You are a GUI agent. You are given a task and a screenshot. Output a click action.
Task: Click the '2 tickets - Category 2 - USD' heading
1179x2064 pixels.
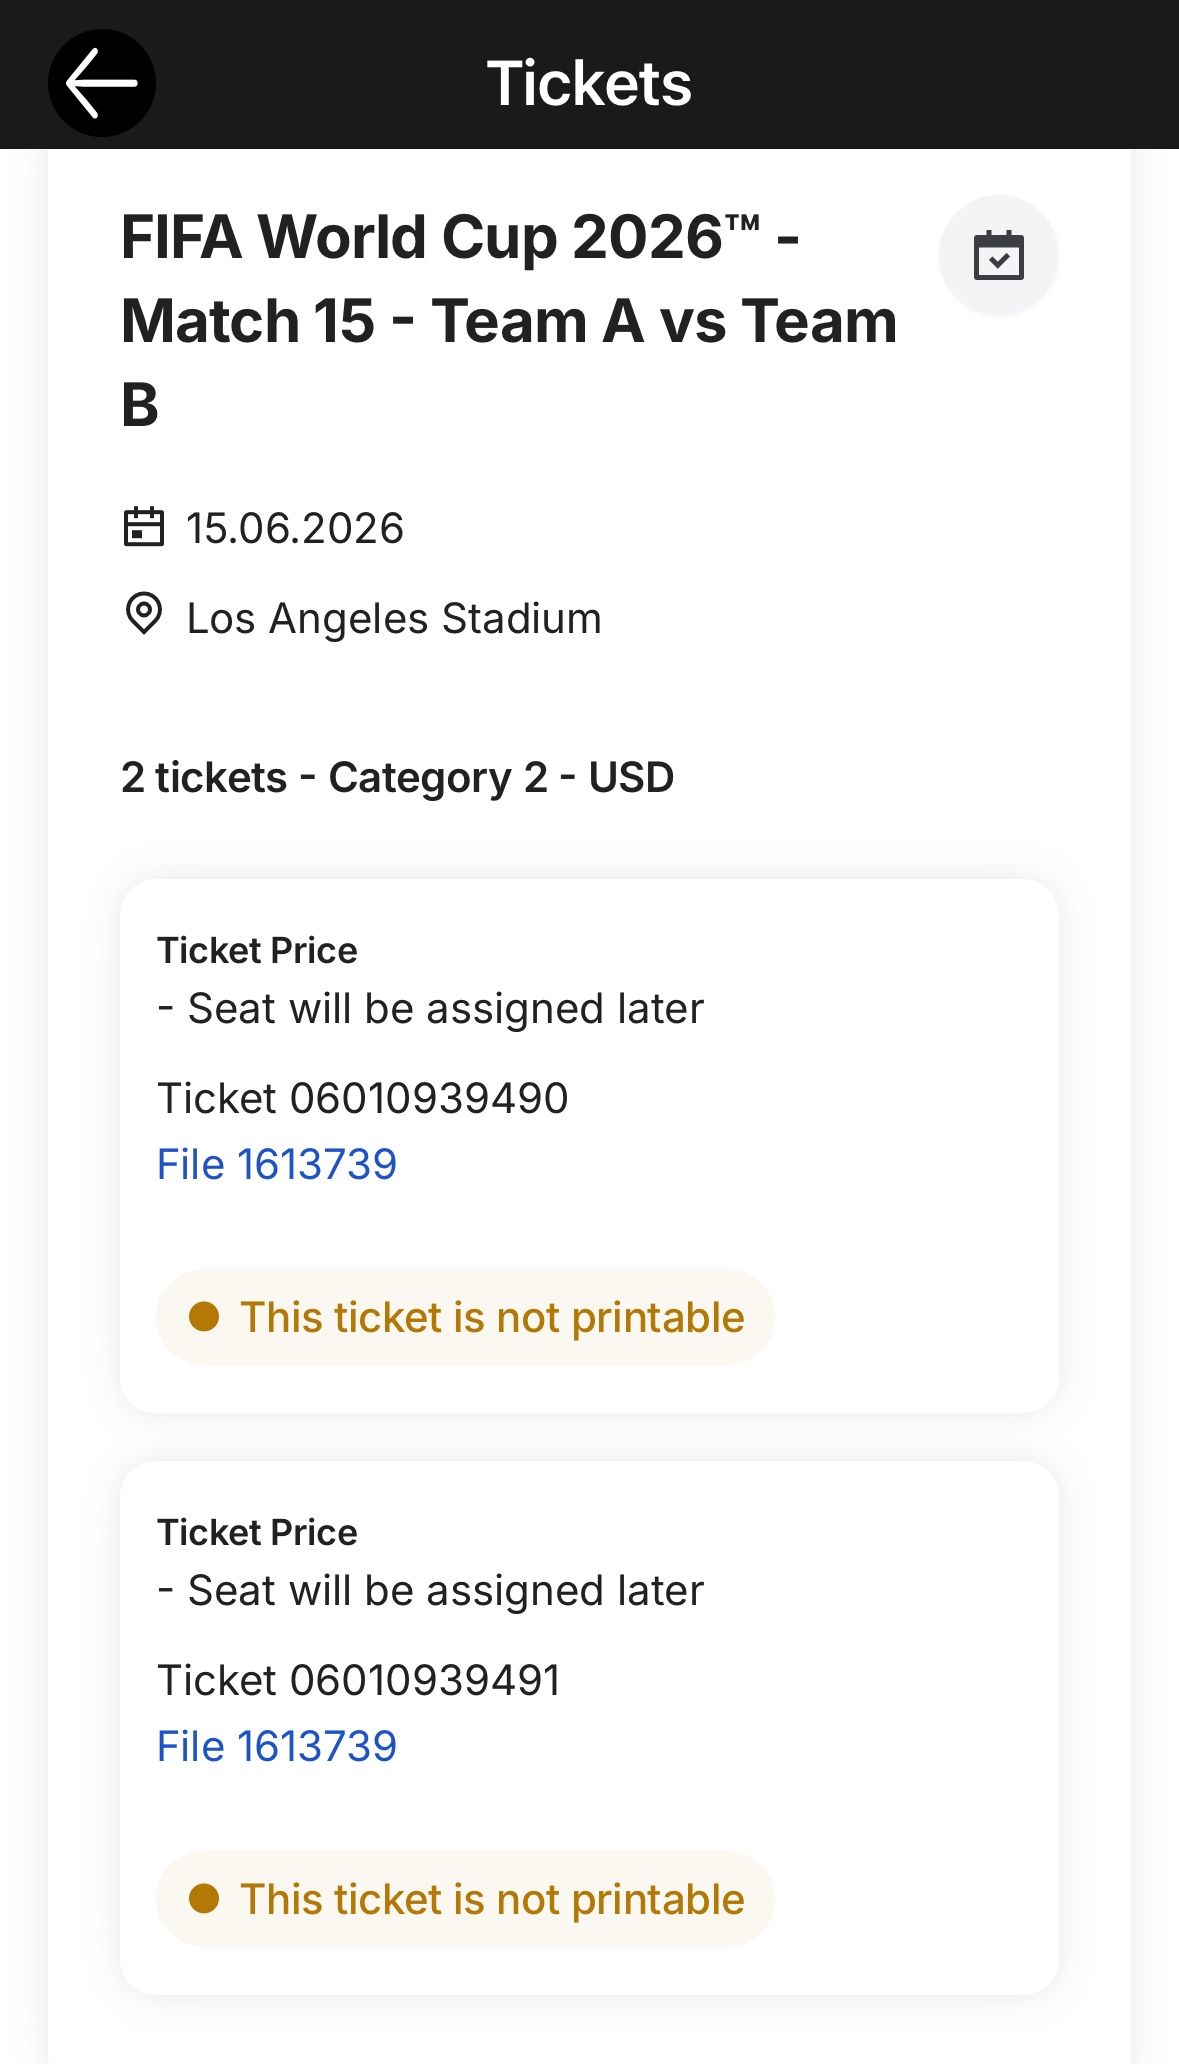tap(397, 777)
